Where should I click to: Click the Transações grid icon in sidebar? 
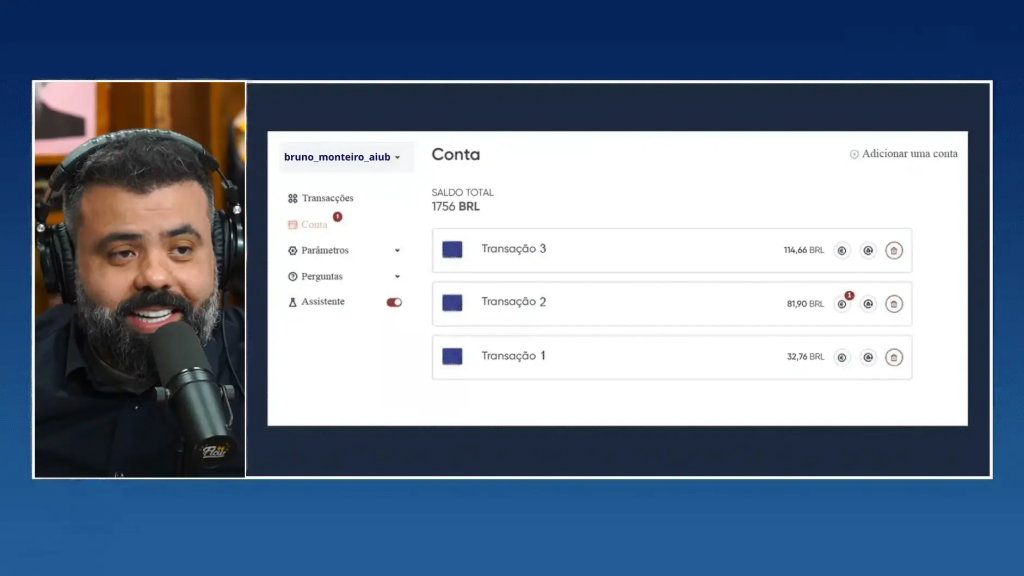(293, 199)
